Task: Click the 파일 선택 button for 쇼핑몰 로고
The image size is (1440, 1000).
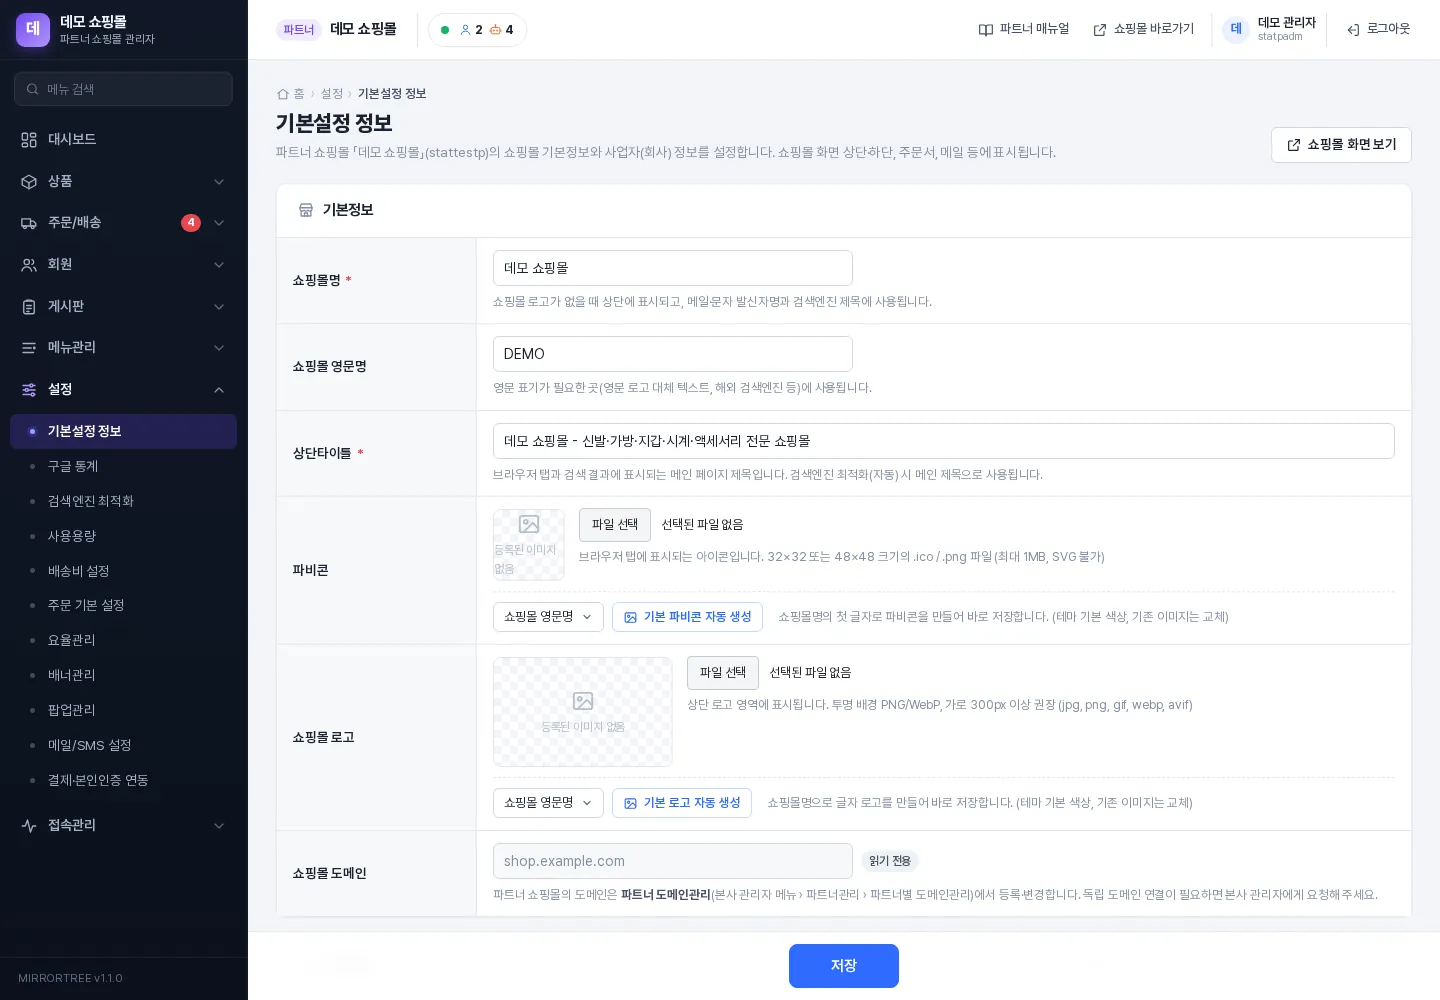Action: [x=723, y=673]
